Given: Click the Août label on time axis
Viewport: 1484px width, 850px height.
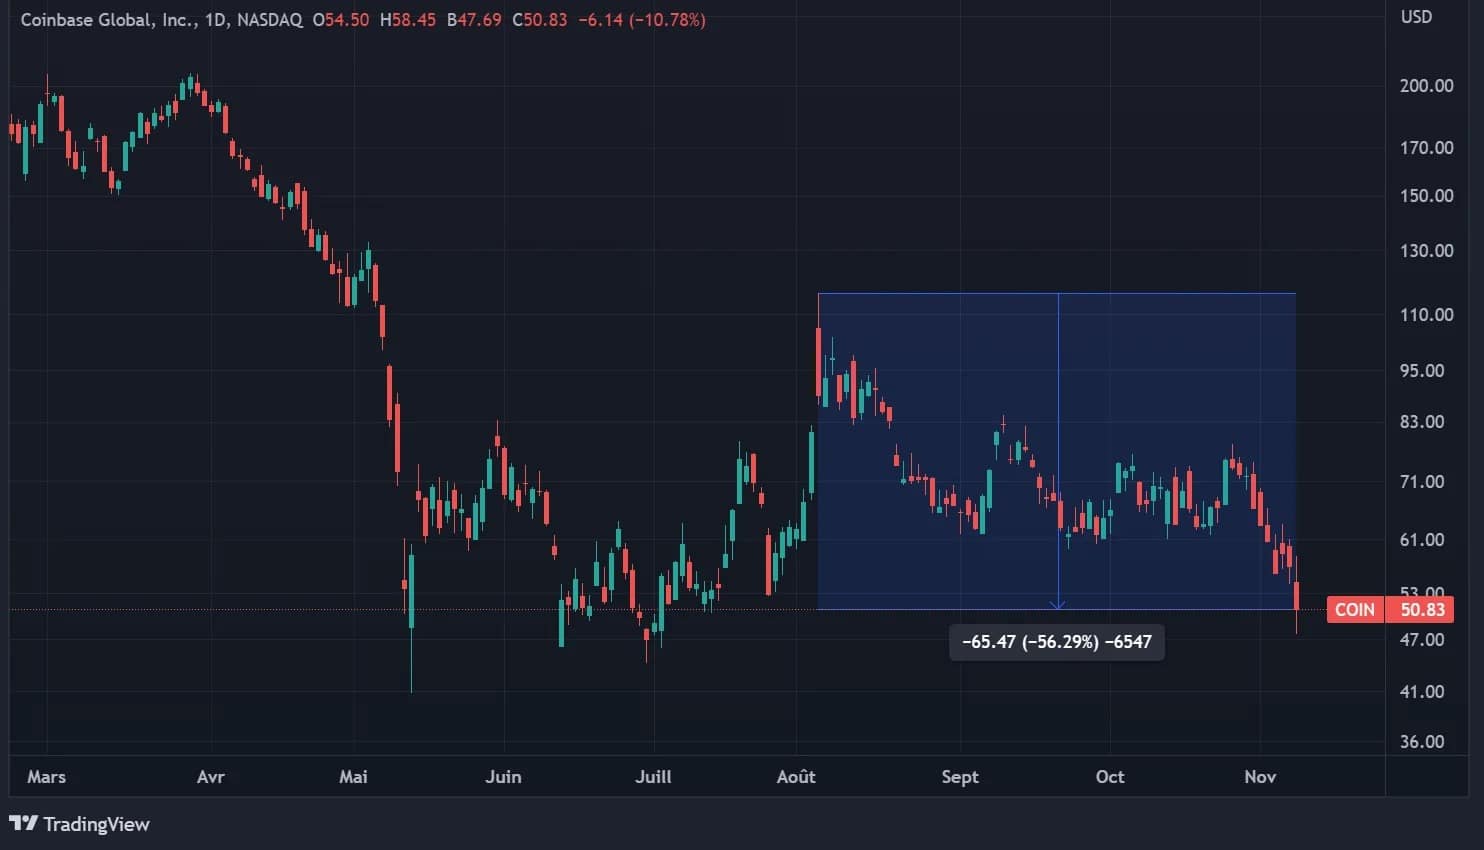Looking at the screenshot, I should (796, 777).
